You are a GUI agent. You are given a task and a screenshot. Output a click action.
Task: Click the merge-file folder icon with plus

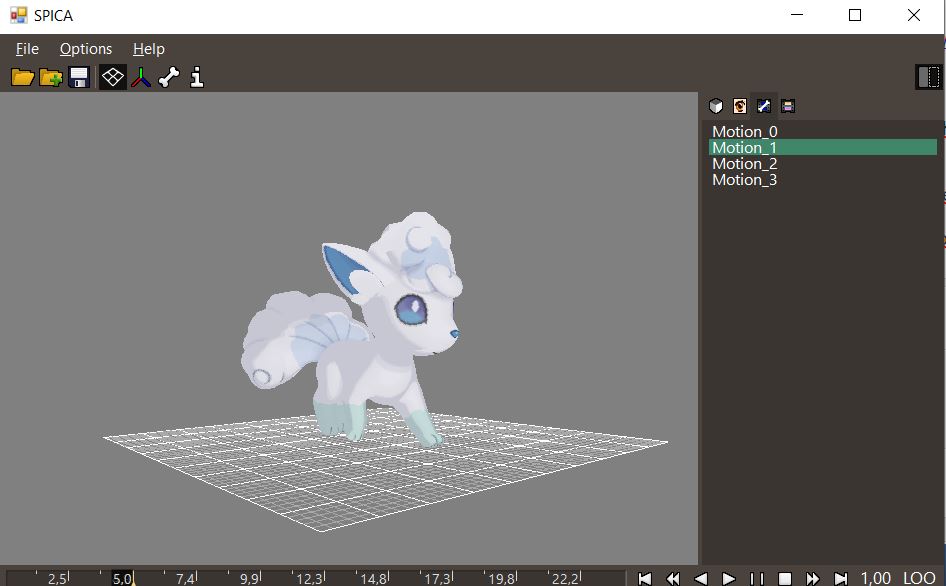[51, 77]
